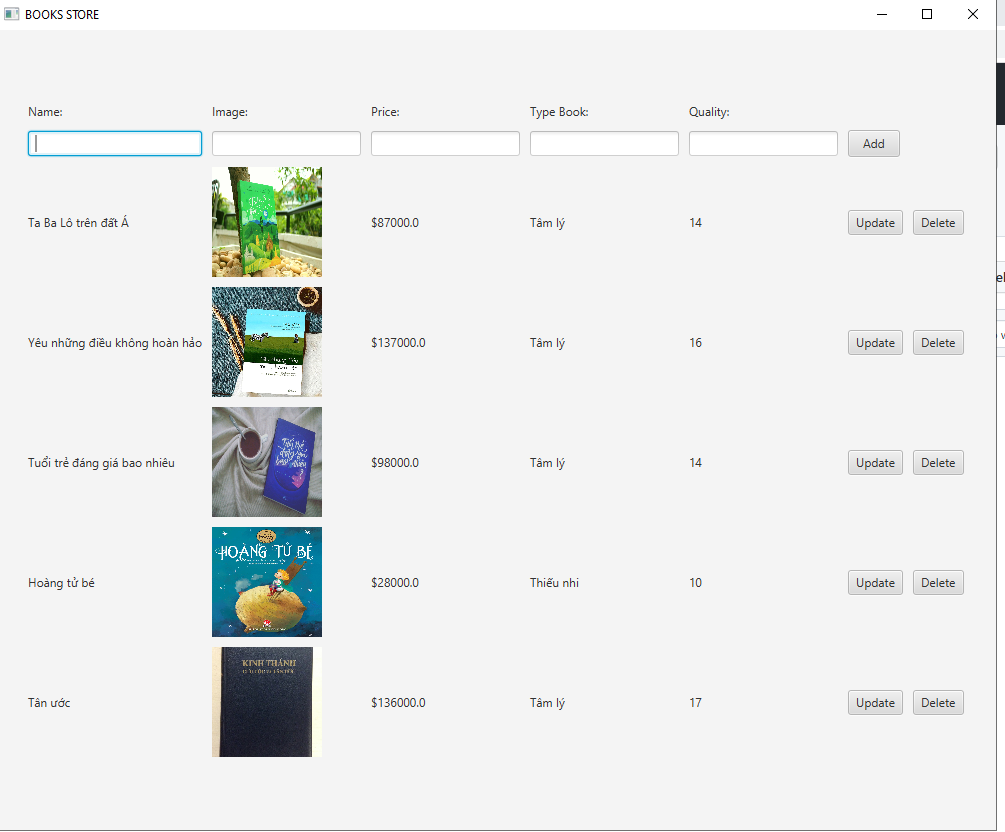This screenshot has width=1005, height=832.
Task: Click the Yêu những điều không hoàn hảo cover
Action: (x=267, y=342)
